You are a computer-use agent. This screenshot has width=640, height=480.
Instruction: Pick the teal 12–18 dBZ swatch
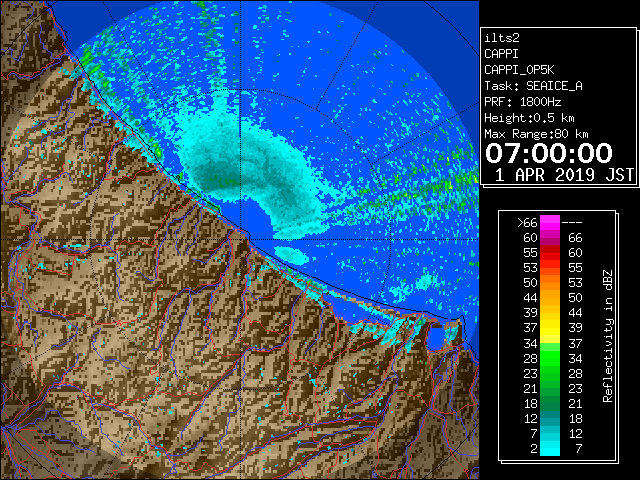(550, 418)
